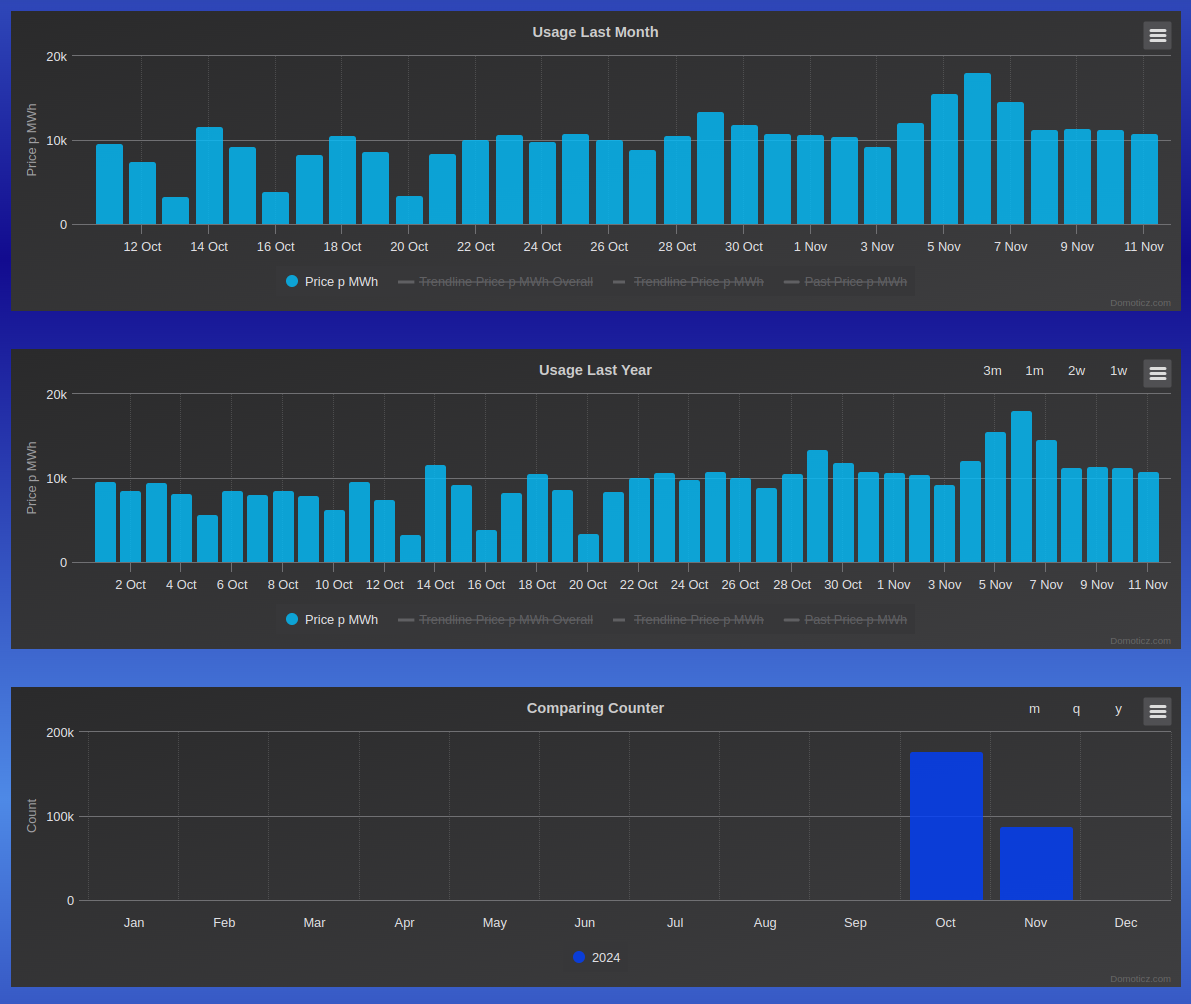Click the tallest 6 Nov bar in Last Month chart

point(978,149)
